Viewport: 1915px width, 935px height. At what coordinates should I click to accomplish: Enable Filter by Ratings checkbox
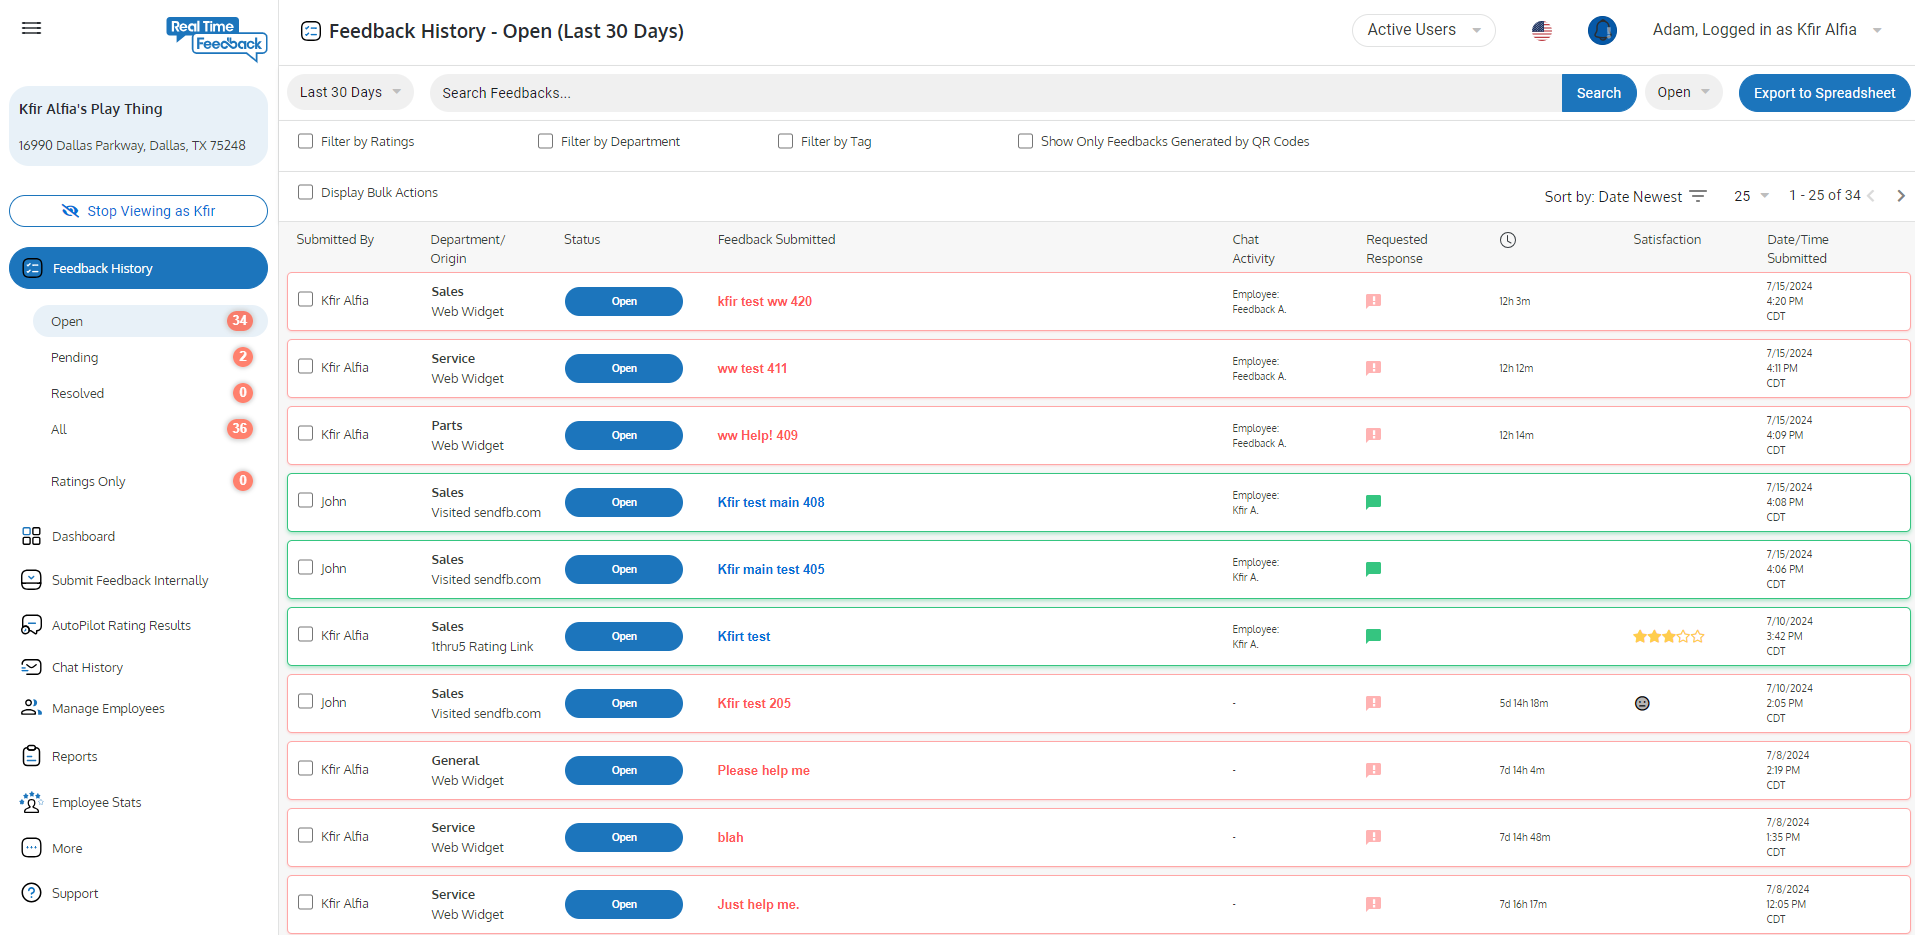click(x=306, y=141)
